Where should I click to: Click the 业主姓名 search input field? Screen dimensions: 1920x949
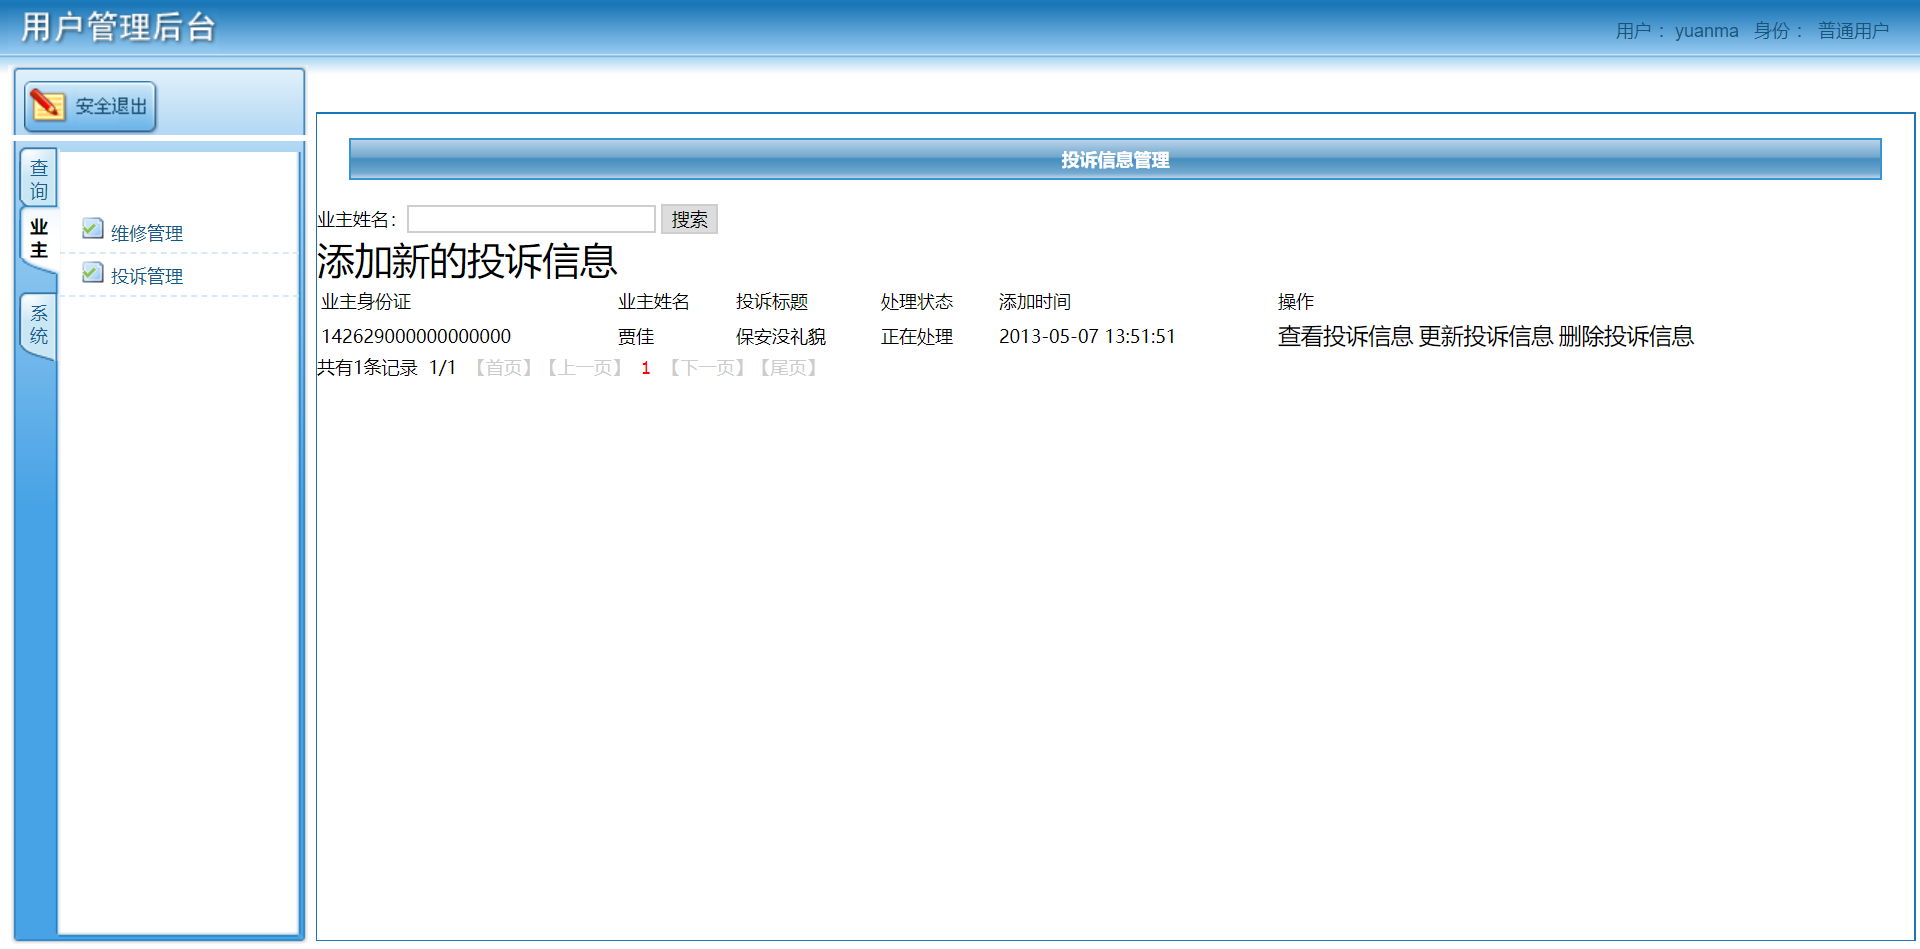pyautogui.click(x=531, y=218)
